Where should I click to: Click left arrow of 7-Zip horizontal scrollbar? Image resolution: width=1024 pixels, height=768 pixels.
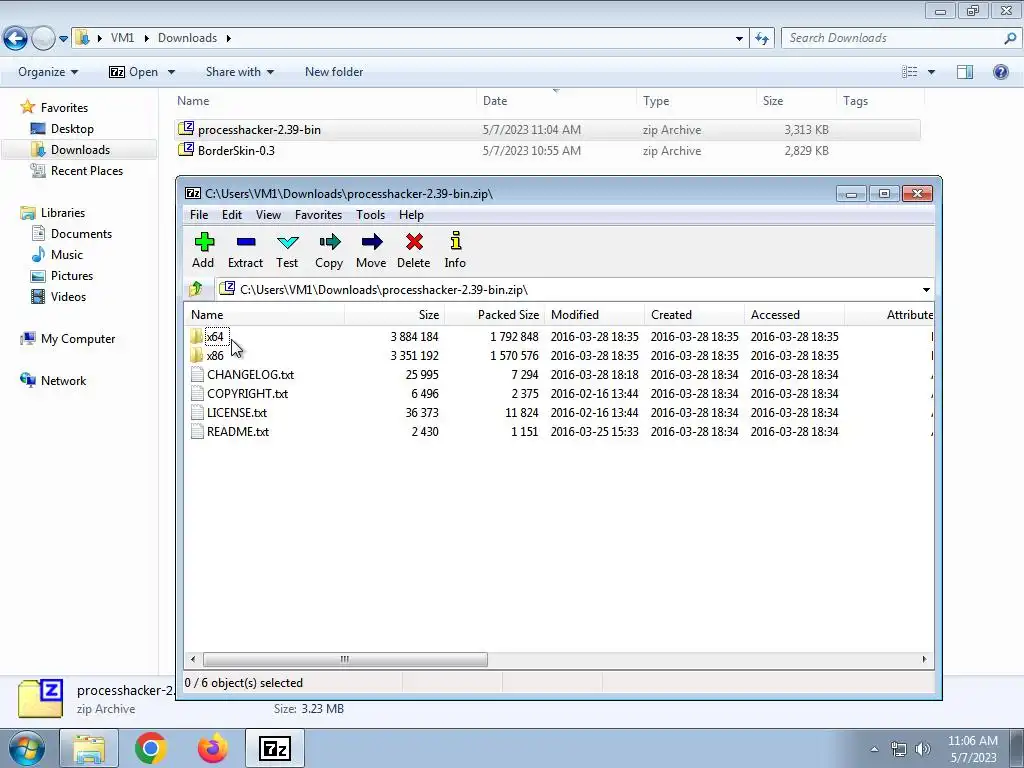pyautogui.click(x=193, y=659)
